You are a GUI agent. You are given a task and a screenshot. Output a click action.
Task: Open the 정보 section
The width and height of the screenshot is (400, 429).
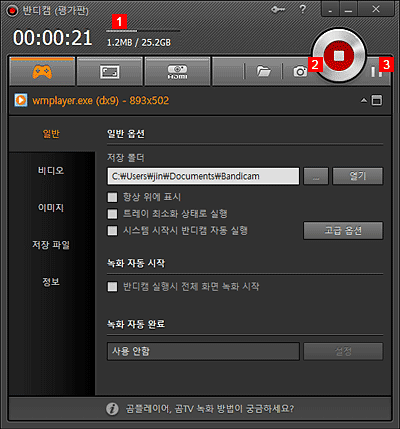(51, 282)
